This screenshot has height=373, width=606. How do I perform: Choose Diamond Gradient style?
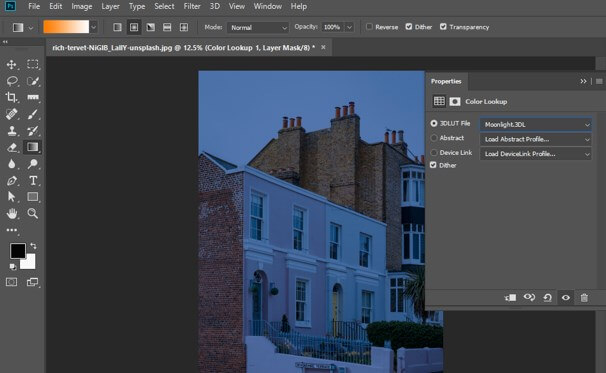(184, 27)
